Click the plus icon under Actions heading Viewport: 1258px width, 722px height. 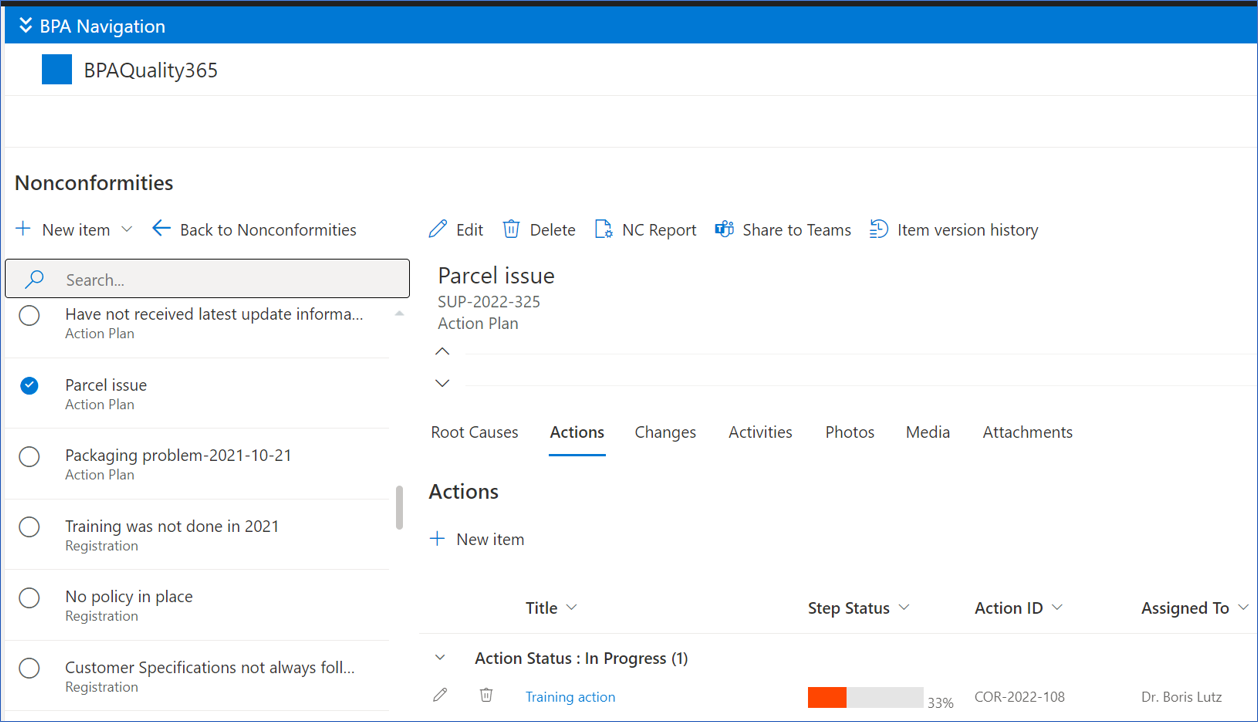click(437, 539)
